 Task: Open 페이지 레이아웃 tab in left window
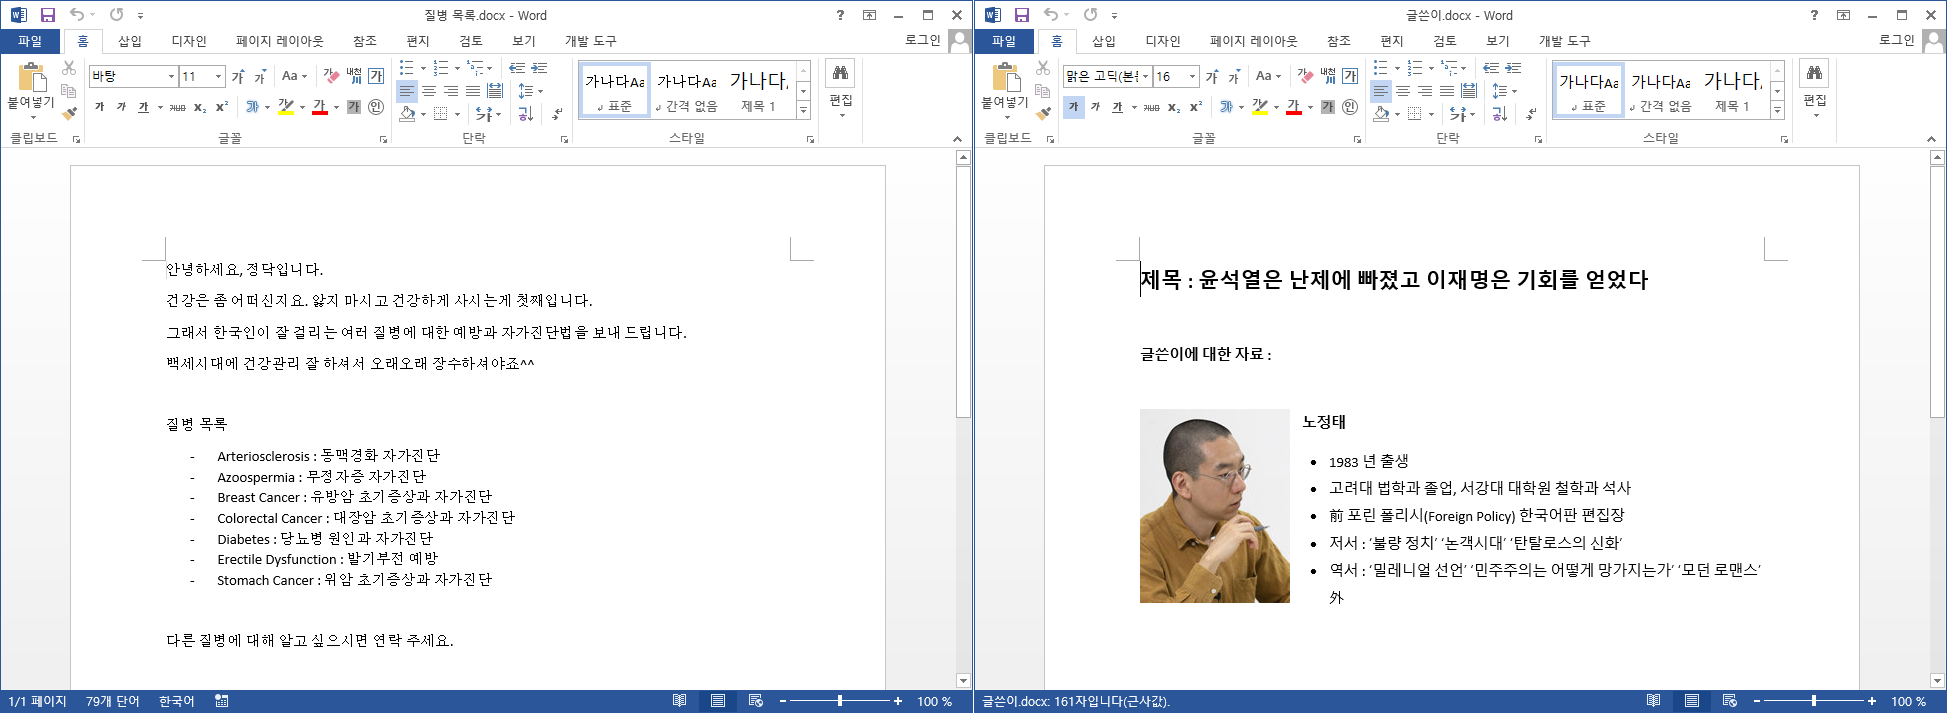280,41
